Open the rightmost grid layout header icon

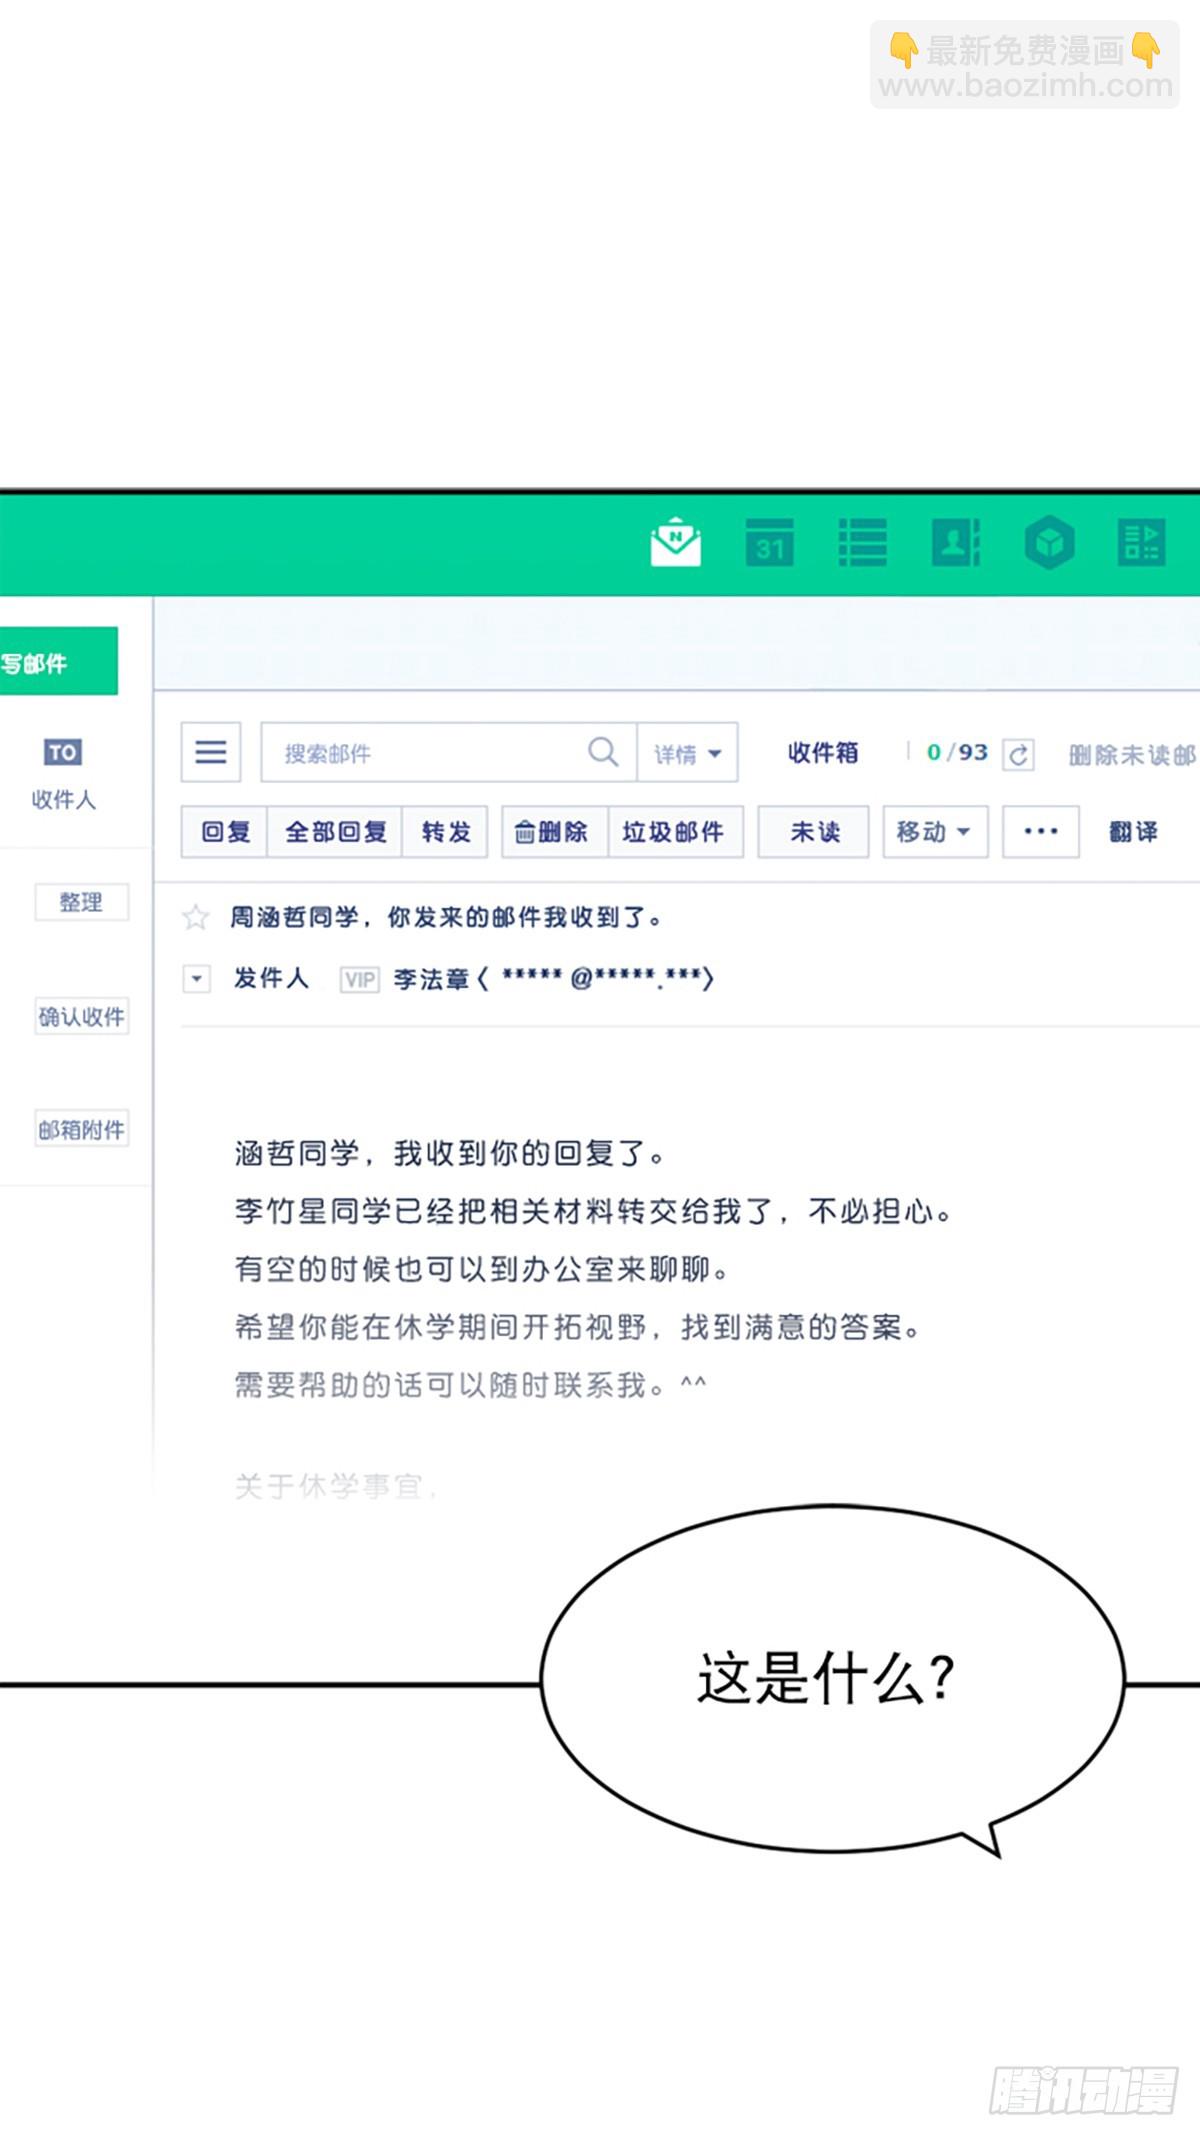[1141, 543]
